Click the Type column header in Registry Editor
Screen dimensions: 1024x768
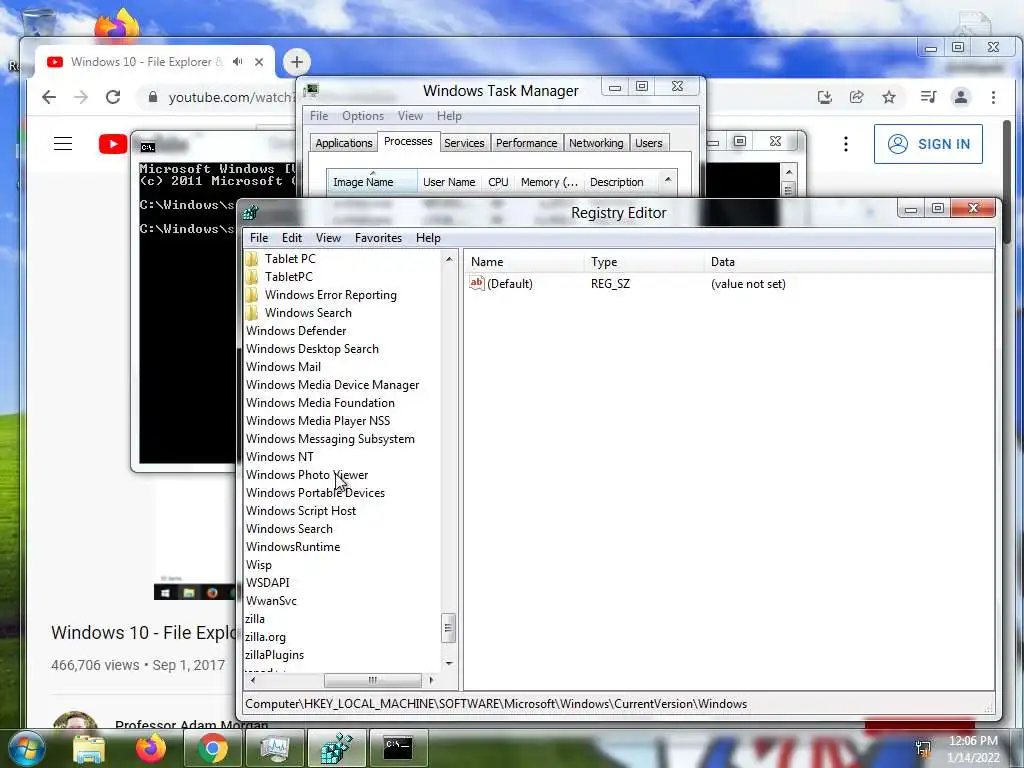(x=645, y=262)
